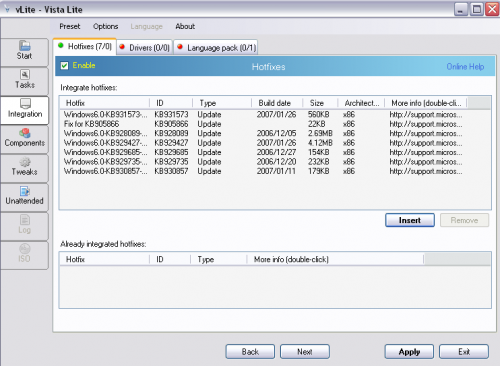Close the vLite window
Screen dimensions: 500x366
click(492, 9)
